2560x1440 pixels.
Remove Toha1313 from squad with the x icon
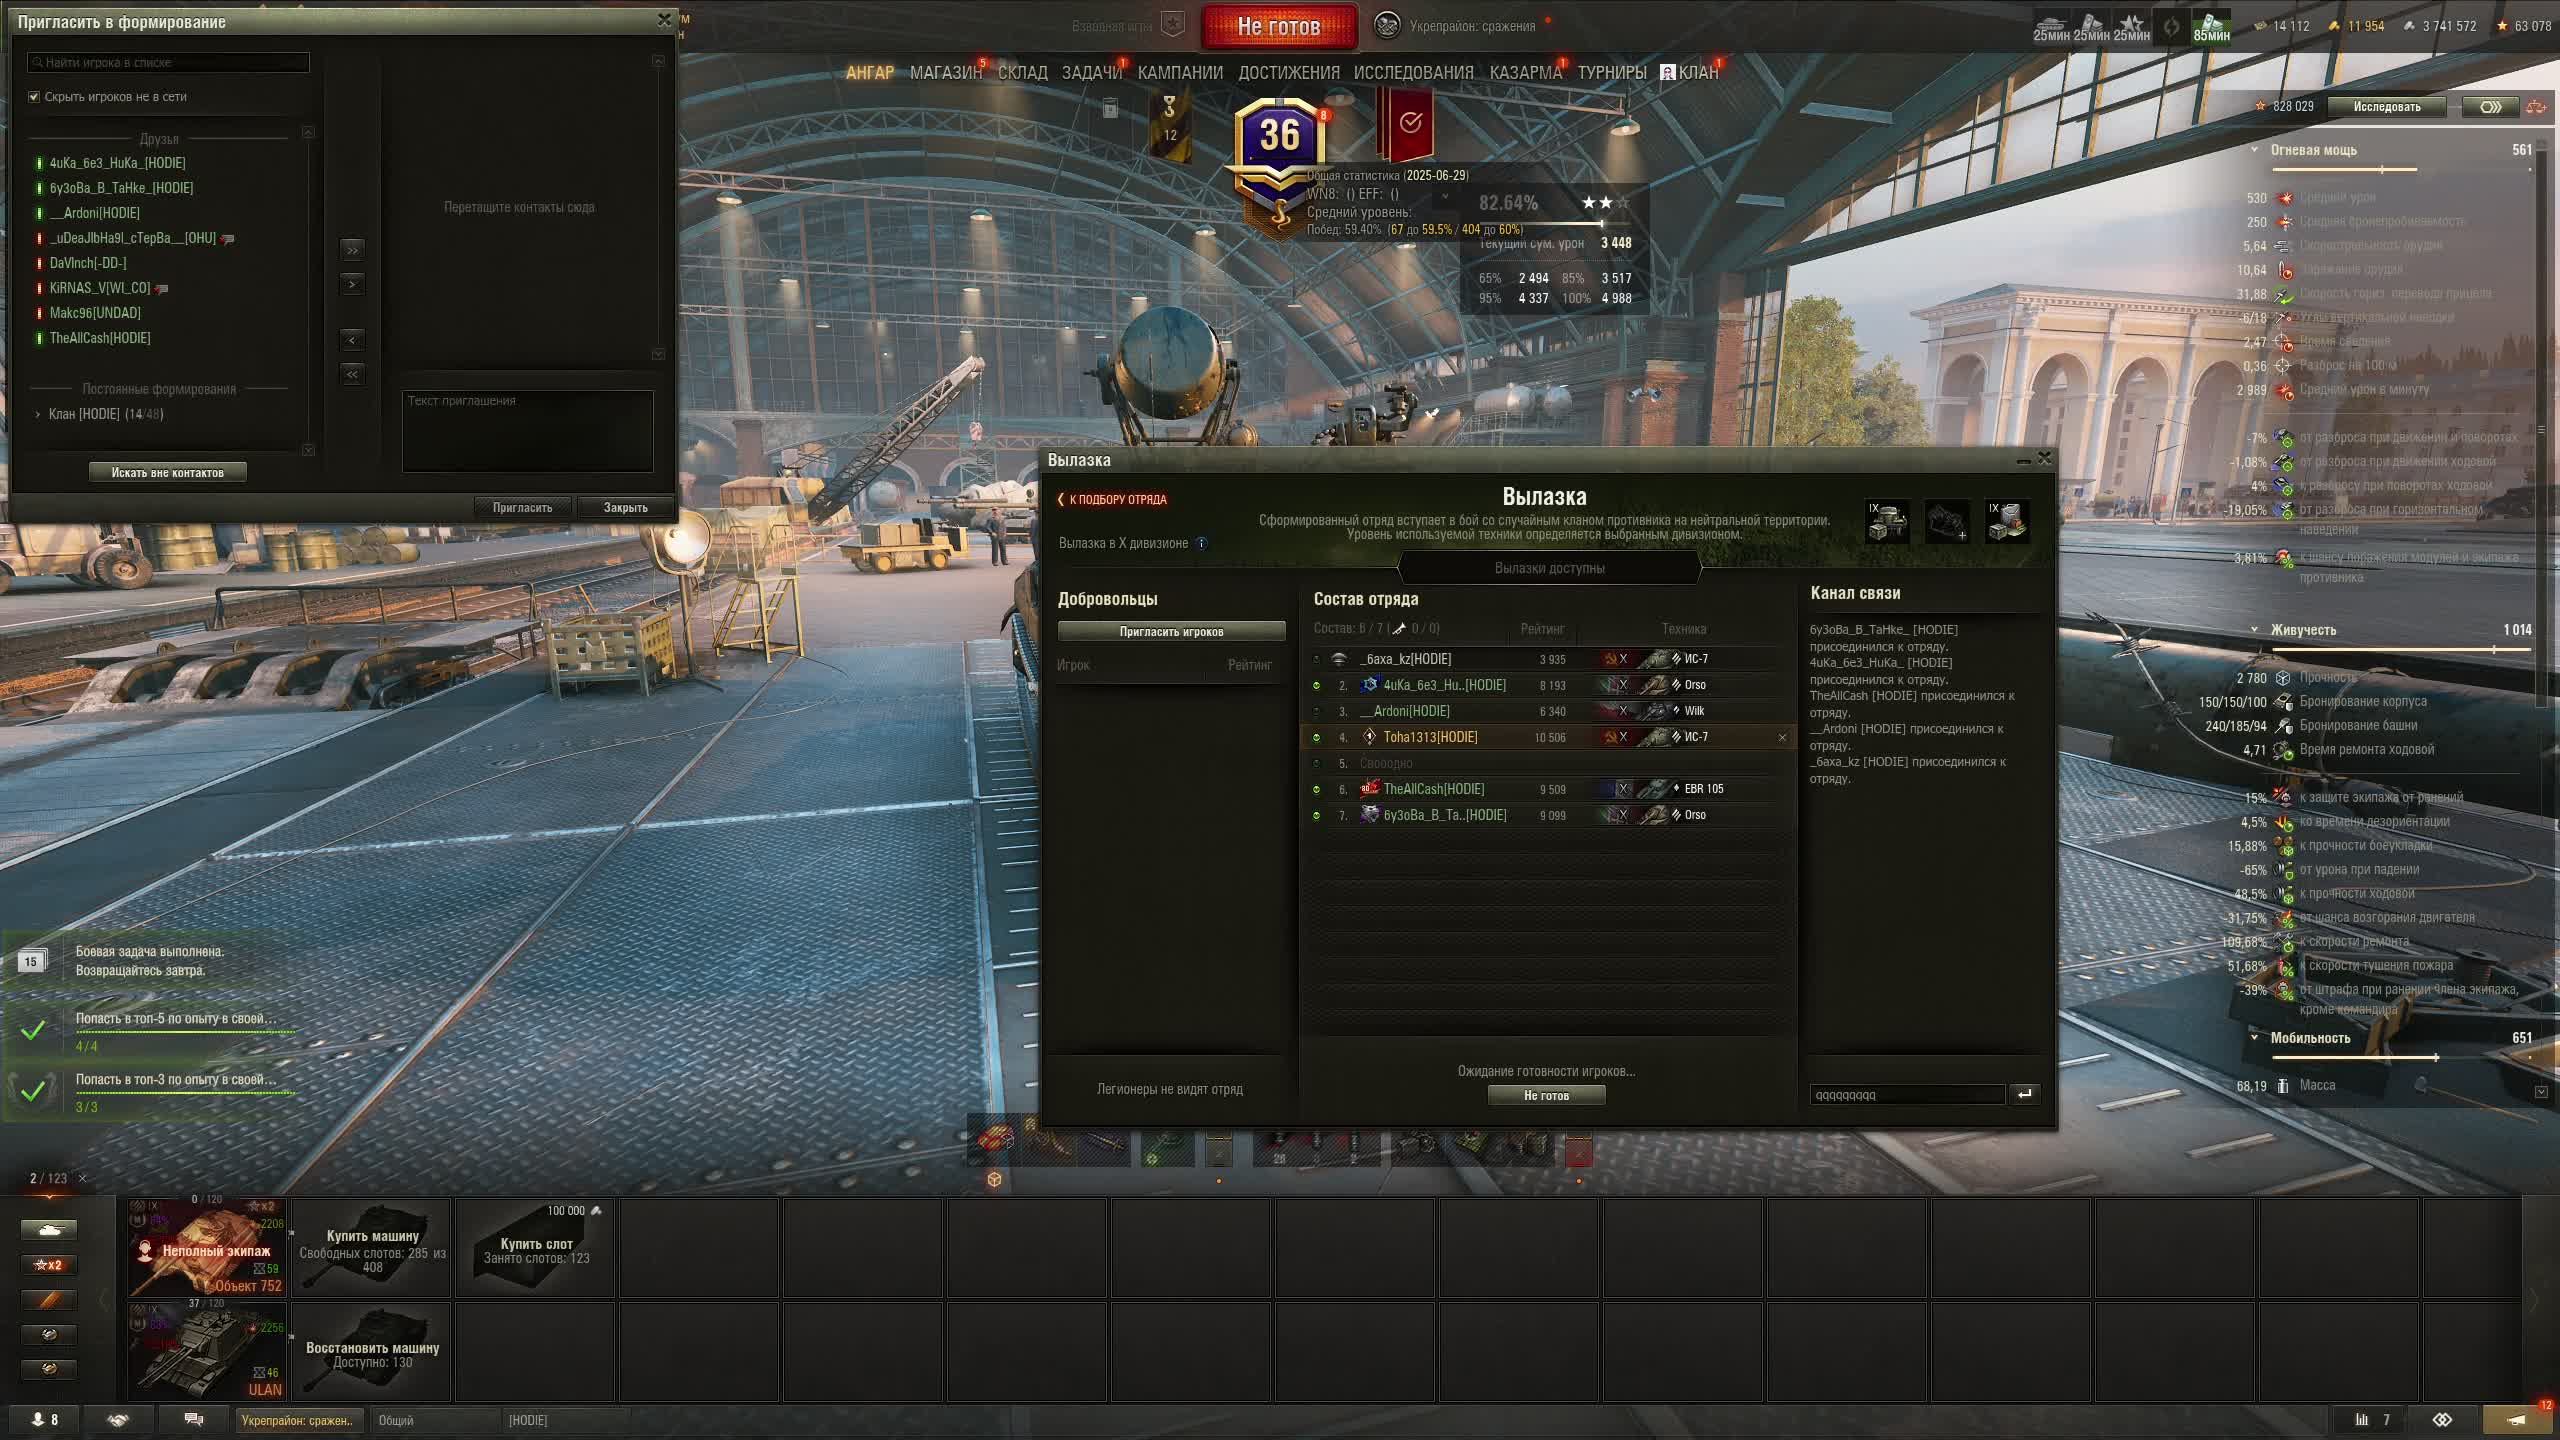(1782, 737)
